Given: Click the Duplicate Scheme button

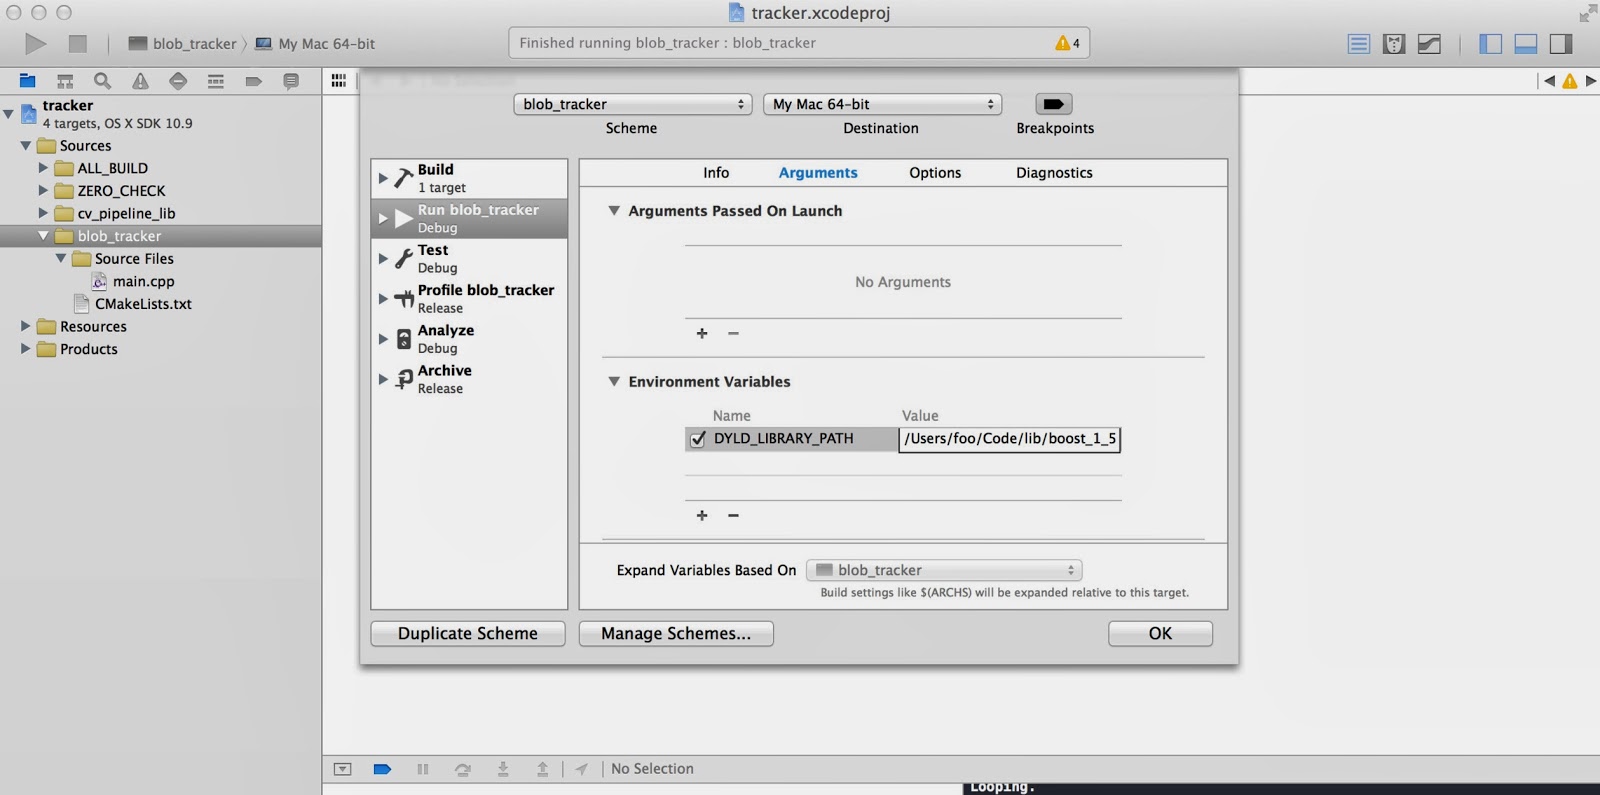Looking at the screenshot, I should 468,633.
